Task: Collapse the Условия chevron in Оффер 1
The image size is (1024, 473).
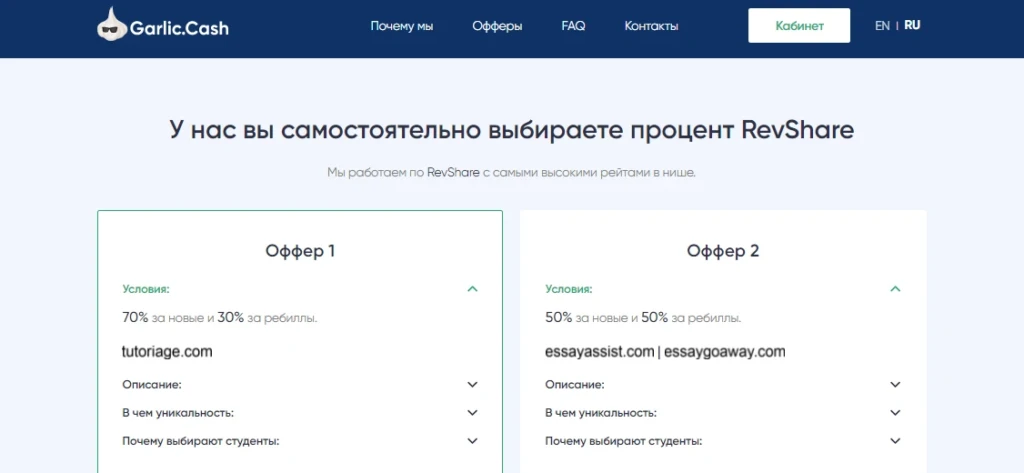Action: pyautogui.click(x=473, y=289)
